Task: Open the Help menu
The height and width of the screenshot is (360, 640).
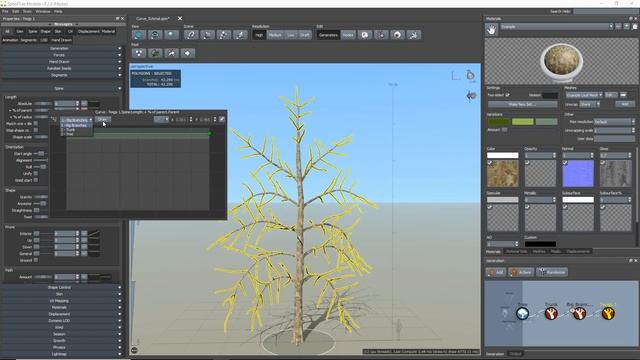Action: 58,11
